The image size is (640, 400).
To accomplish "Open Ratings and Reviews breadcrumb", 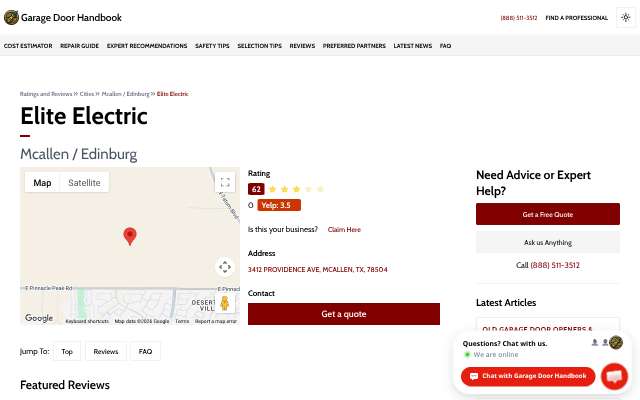I will point(46,94).
